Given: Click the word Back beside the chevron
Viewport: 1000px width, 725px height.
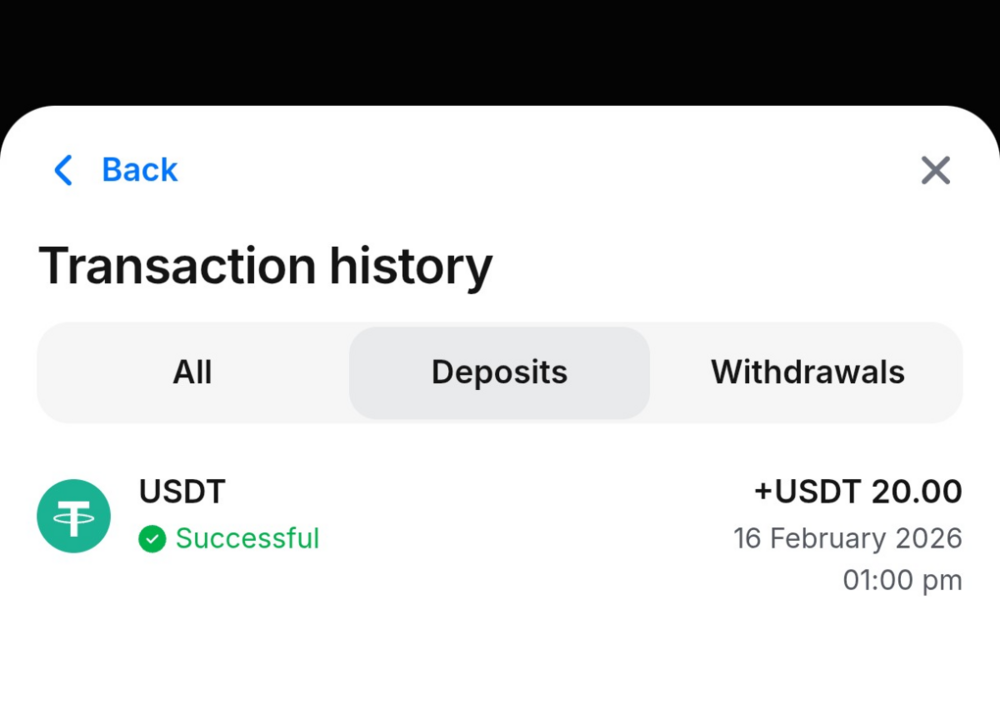Looking at the screenshot, I should (x=140, y=171).
